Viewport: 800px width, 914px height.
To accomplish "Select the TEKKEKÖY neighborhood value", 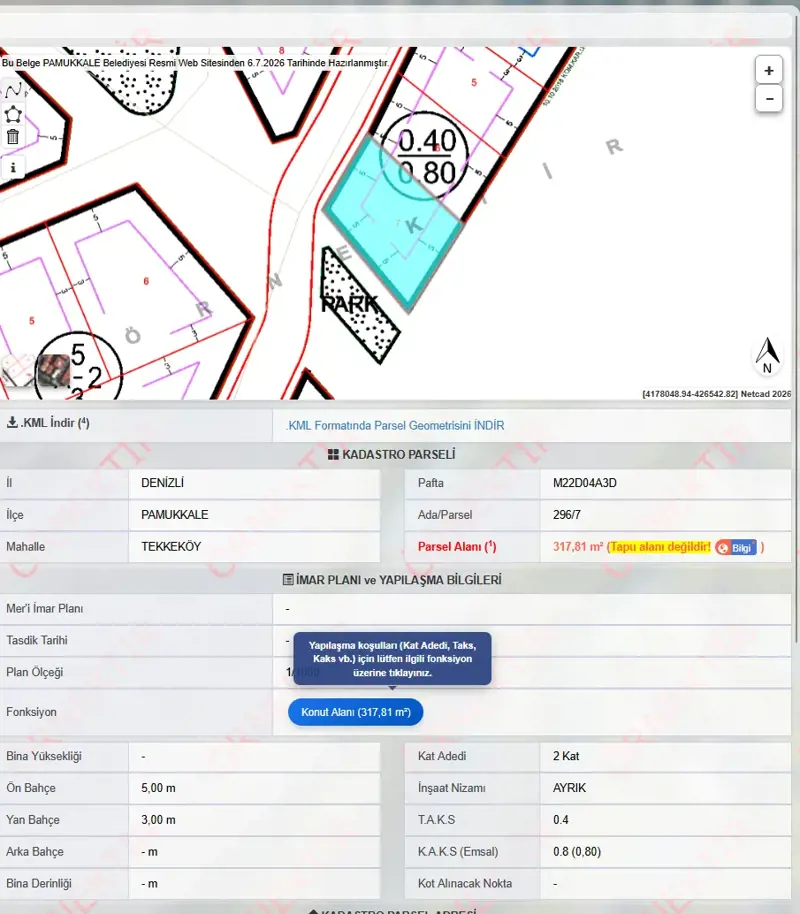I will [x=171, y=547].
